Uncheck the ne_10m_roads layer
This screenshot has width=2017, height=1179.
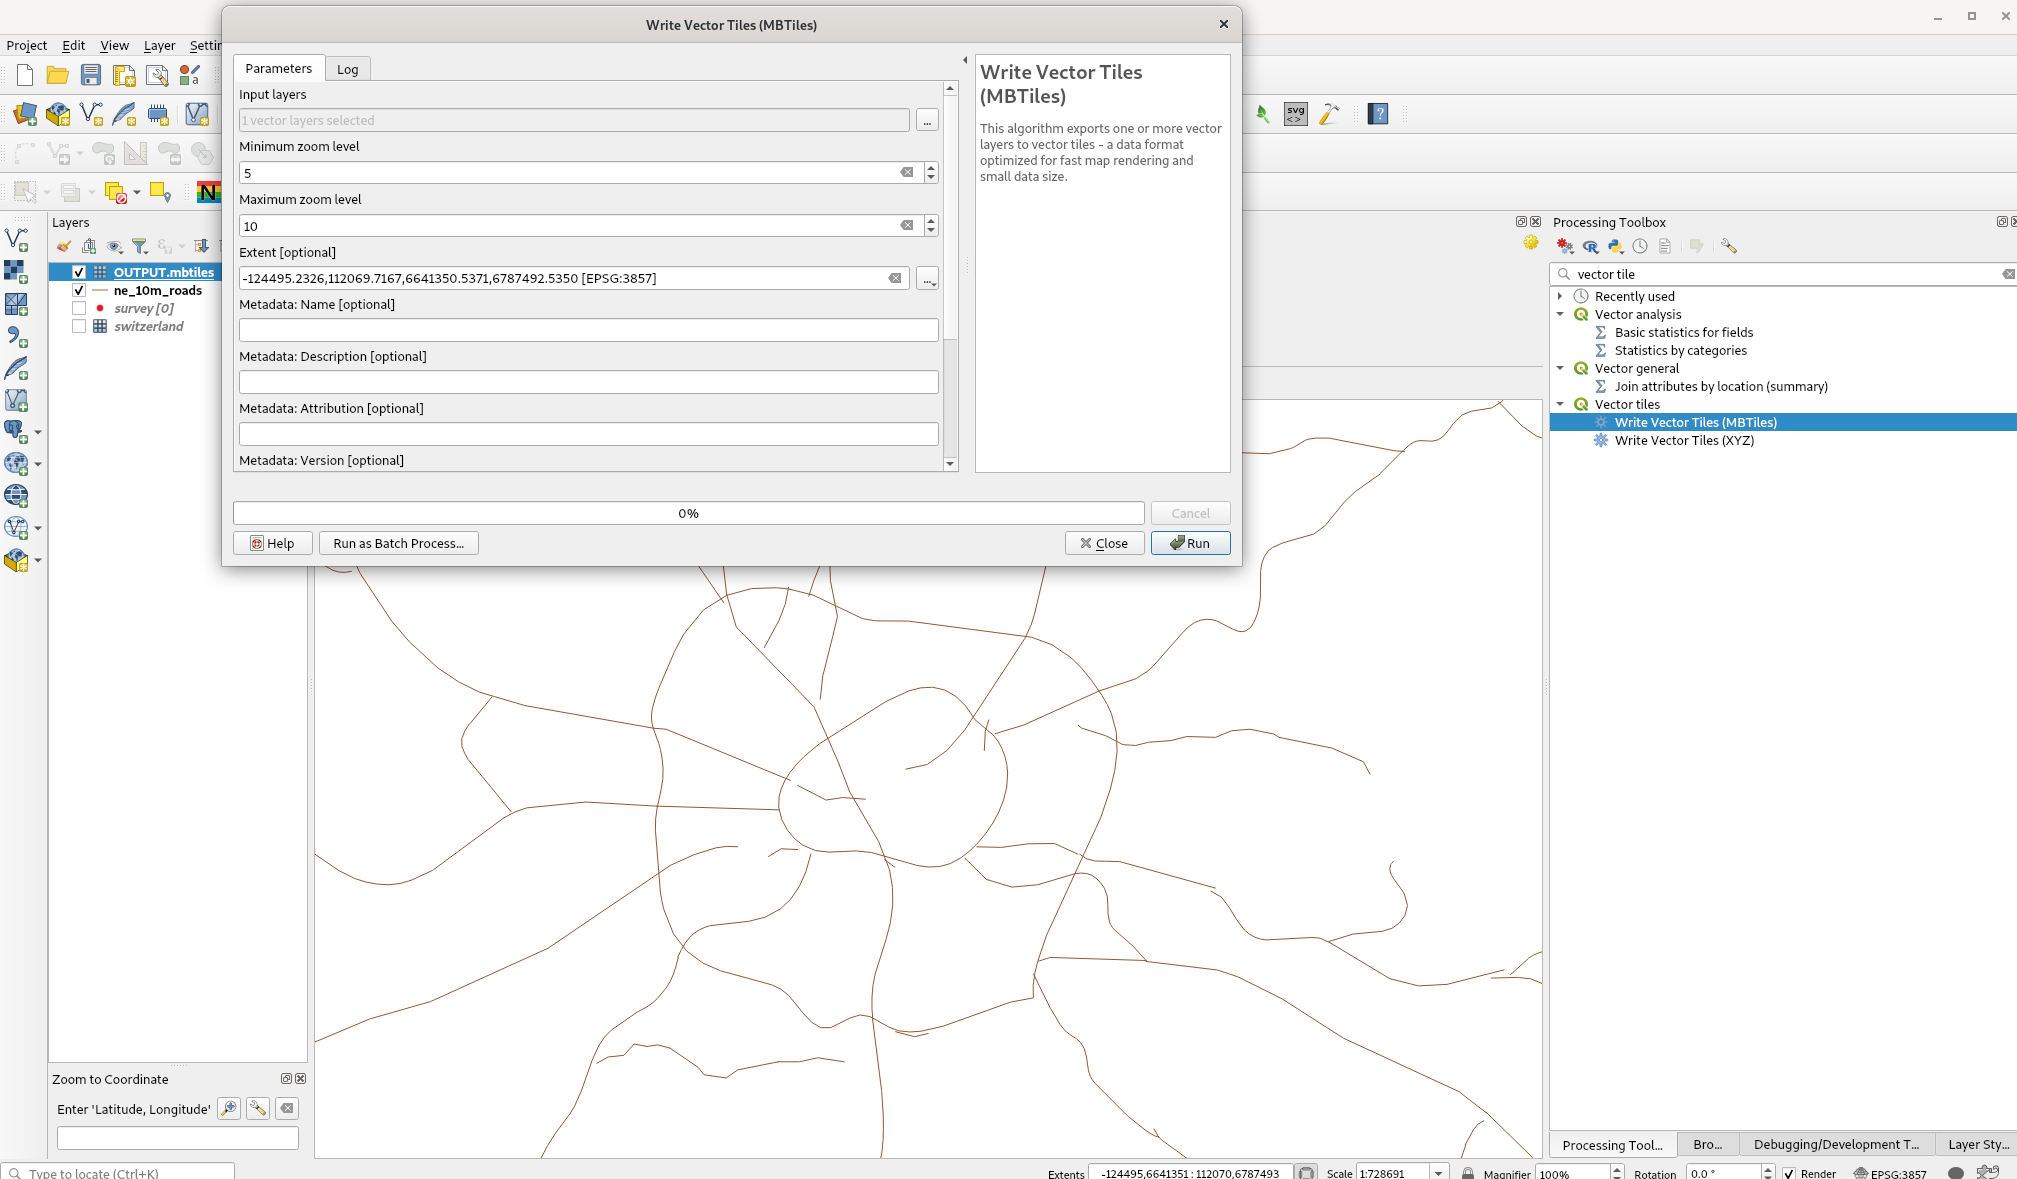click(78, 290)
